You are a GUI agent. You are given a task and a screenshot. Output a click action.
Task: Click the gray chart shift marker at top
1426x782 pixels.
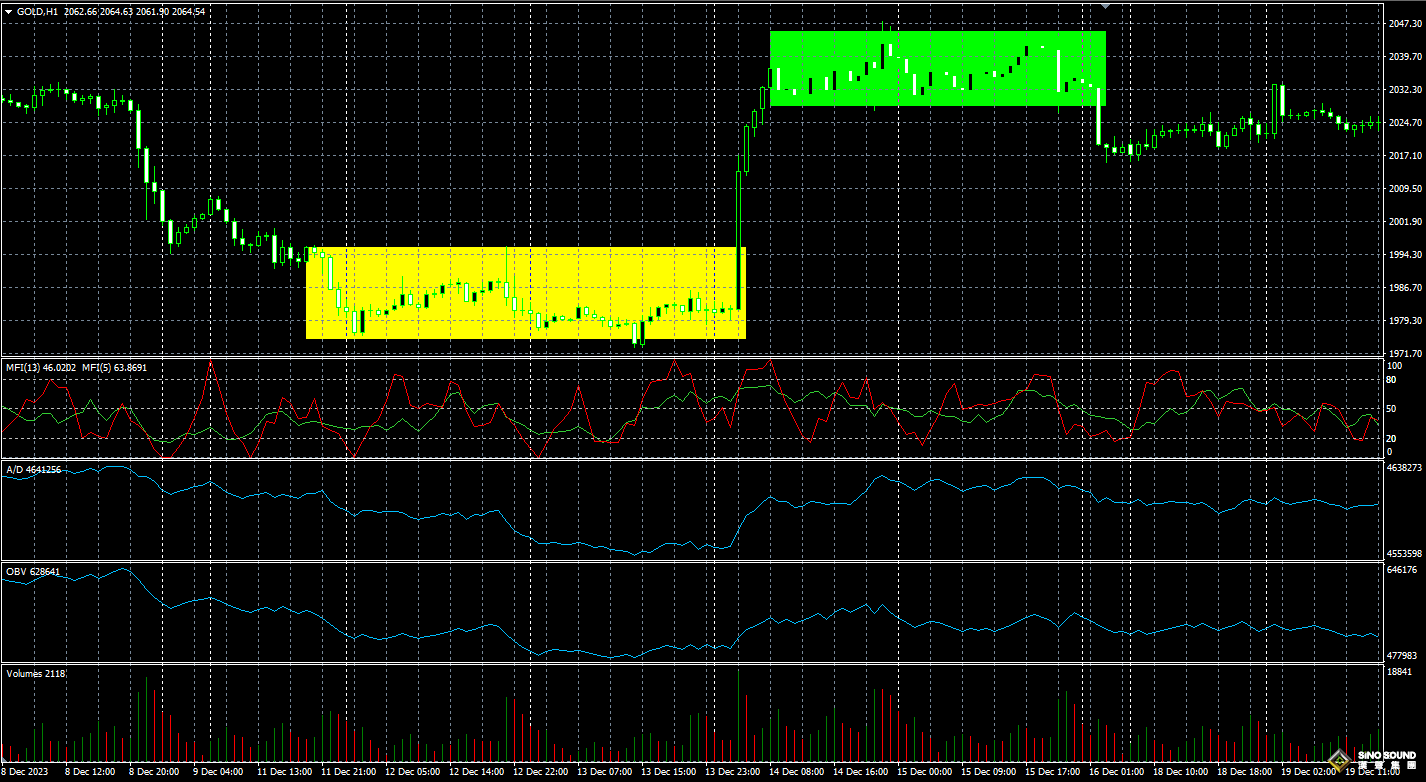1105,6
